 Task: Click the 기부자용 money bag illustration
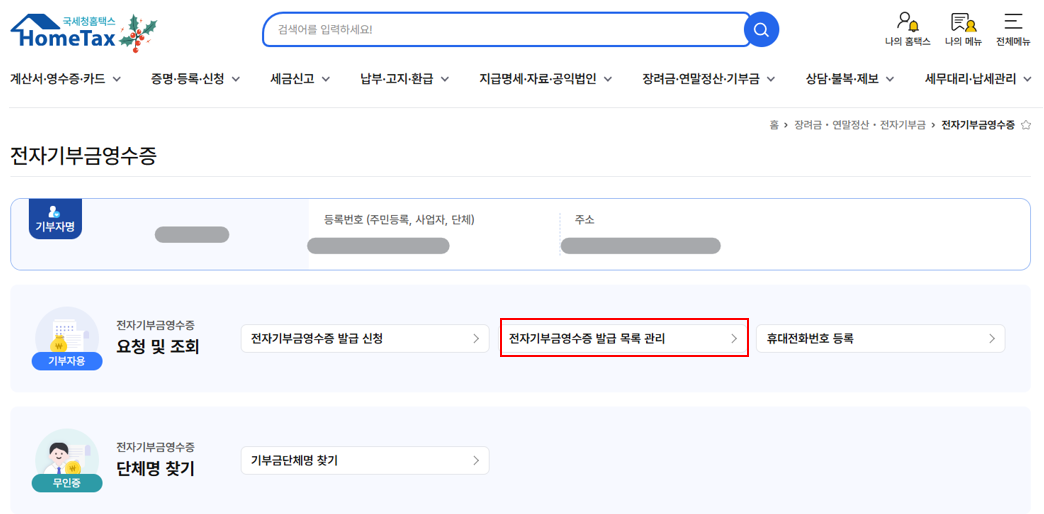pyautogui.click(x=67, y=333)
